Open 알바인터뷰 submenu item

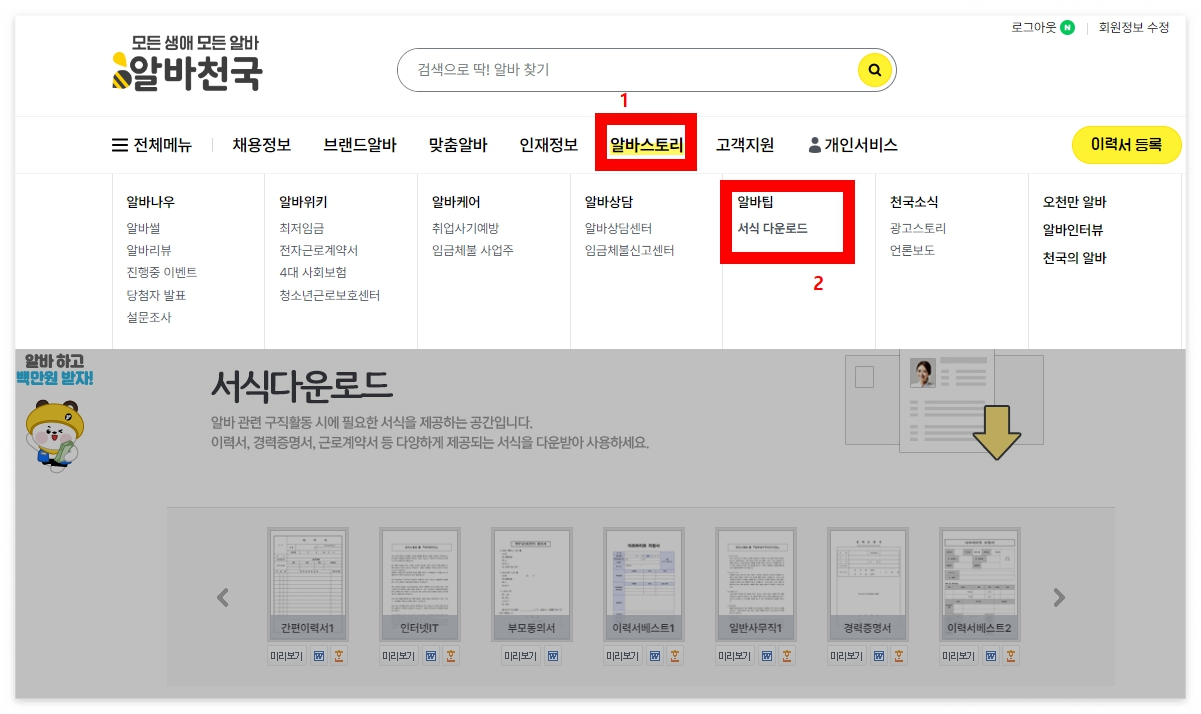tap(1073, 230)
